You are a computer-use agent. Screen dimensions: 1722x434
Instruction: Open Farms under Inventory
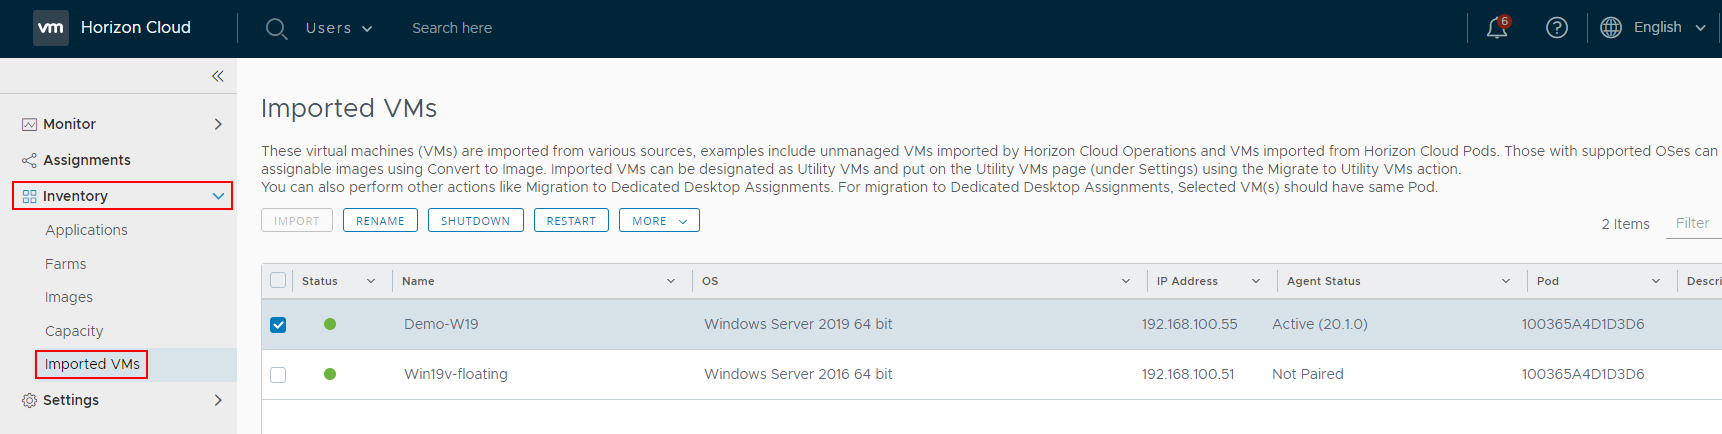[66, 264]
